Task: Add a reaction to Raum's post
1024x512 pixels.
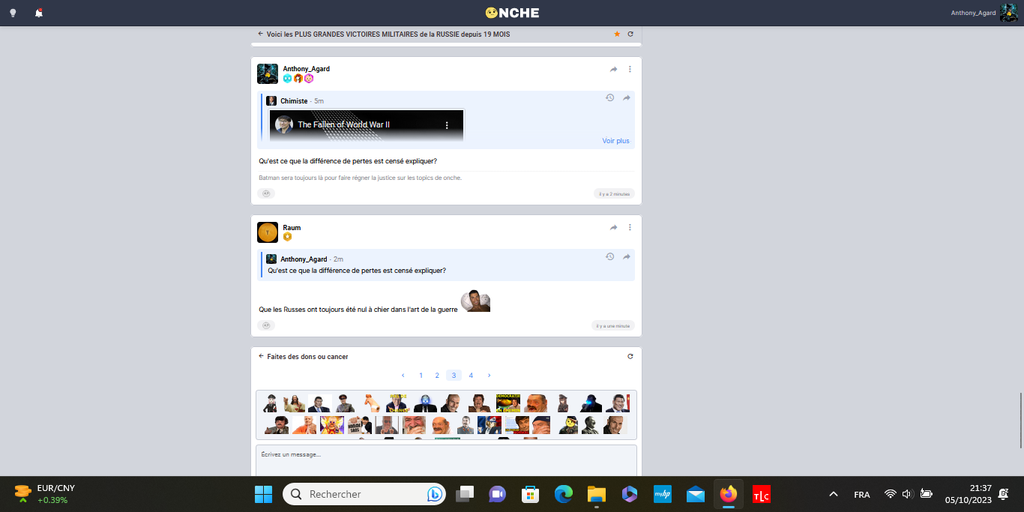Action: [266, 325]
